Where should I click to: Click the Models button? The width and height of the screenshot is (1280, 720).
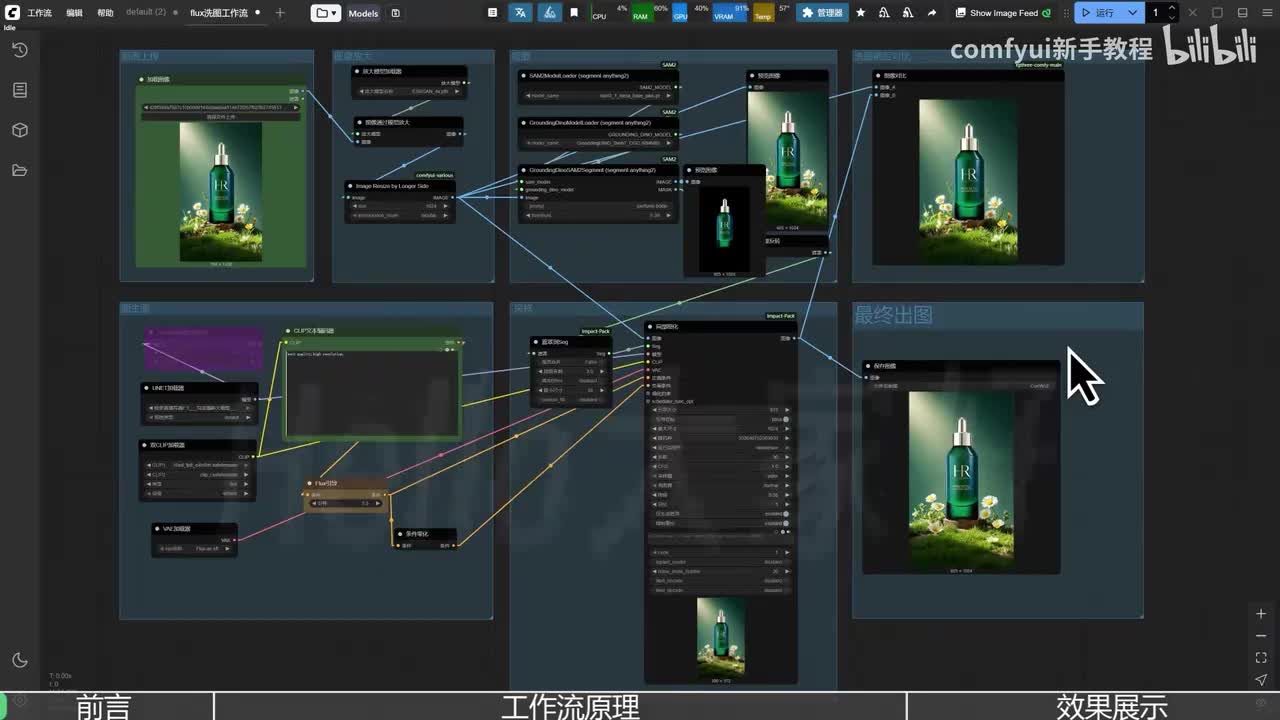[363, 13]
